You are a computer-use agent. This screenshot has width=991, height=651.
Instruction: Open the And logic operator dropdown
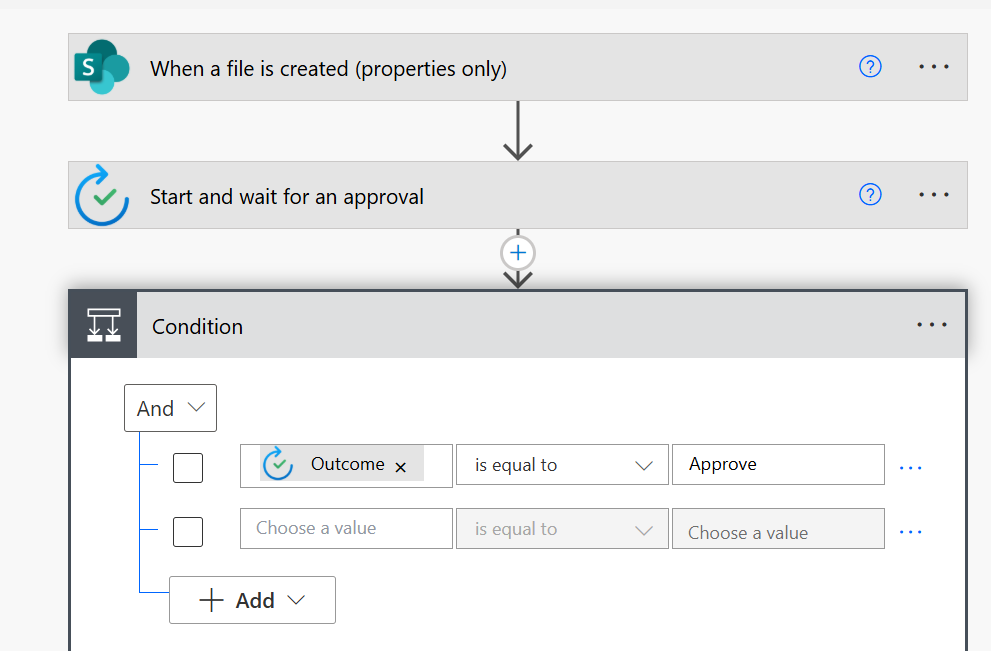tap(171, 408)
